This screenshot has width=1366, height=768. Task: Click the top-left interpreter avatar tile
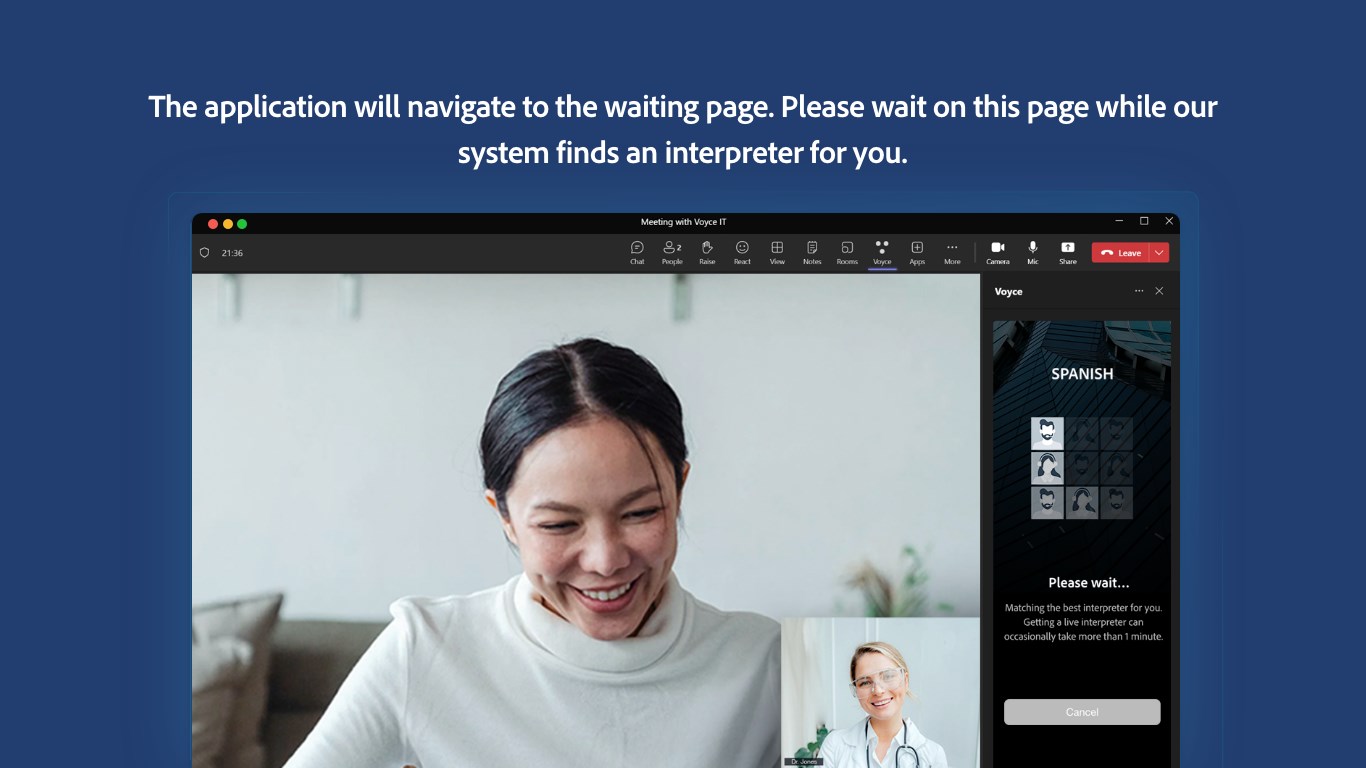click(1047, 433)
